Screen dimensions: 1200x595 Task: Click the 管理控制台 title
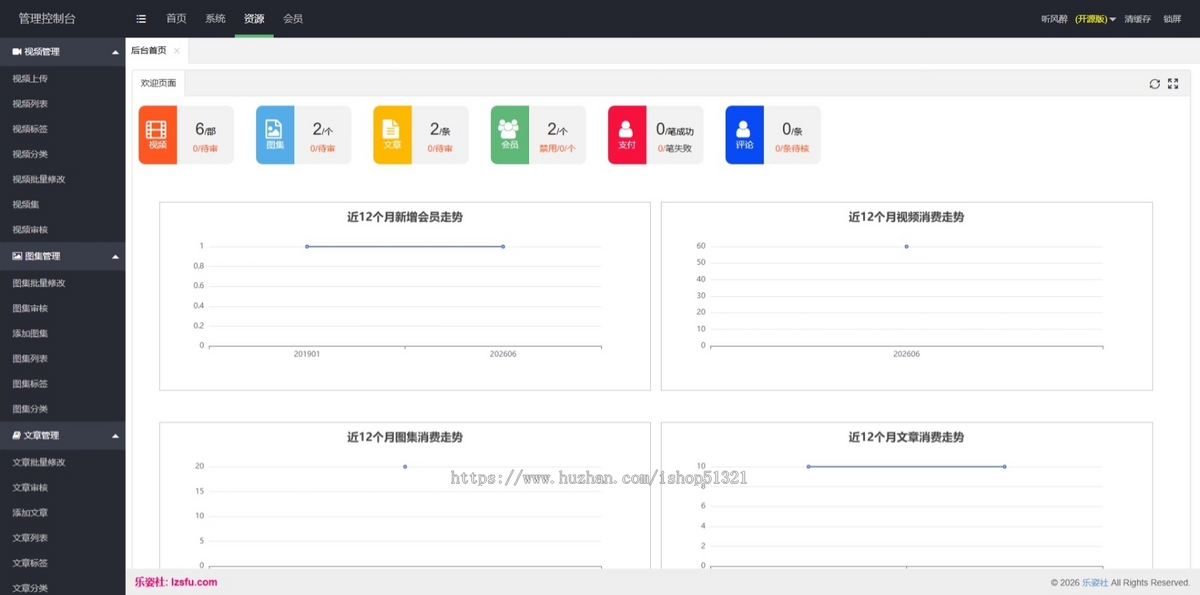(47, 19)
